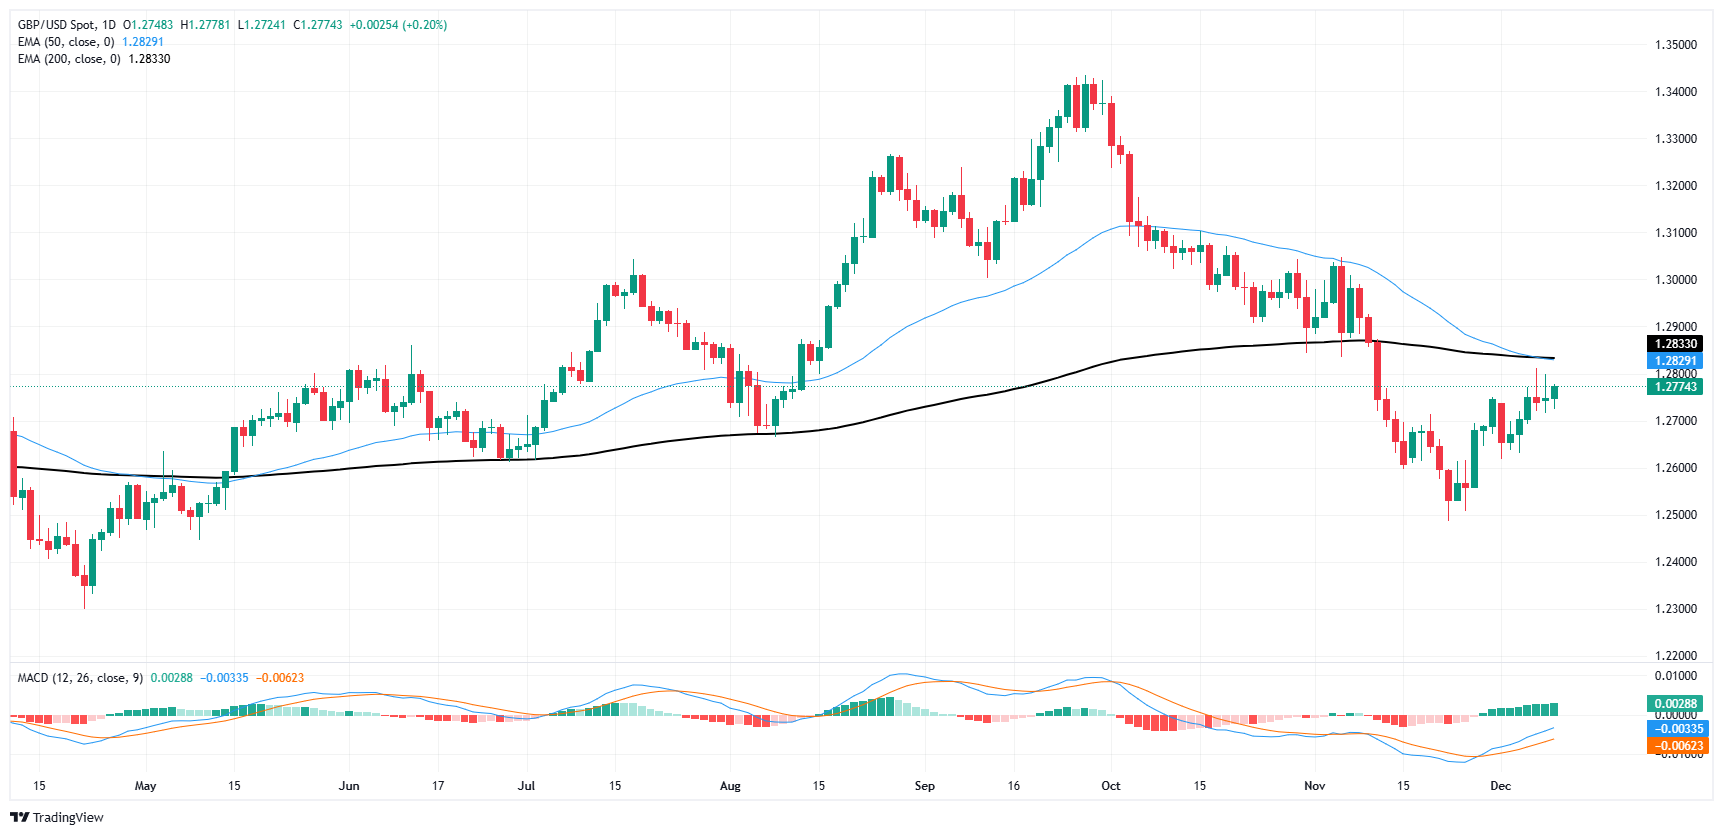The height and width of the screenshot is (835, 1723).
Task: Click the Oct label on time axis
Action: click(1110, 786)
